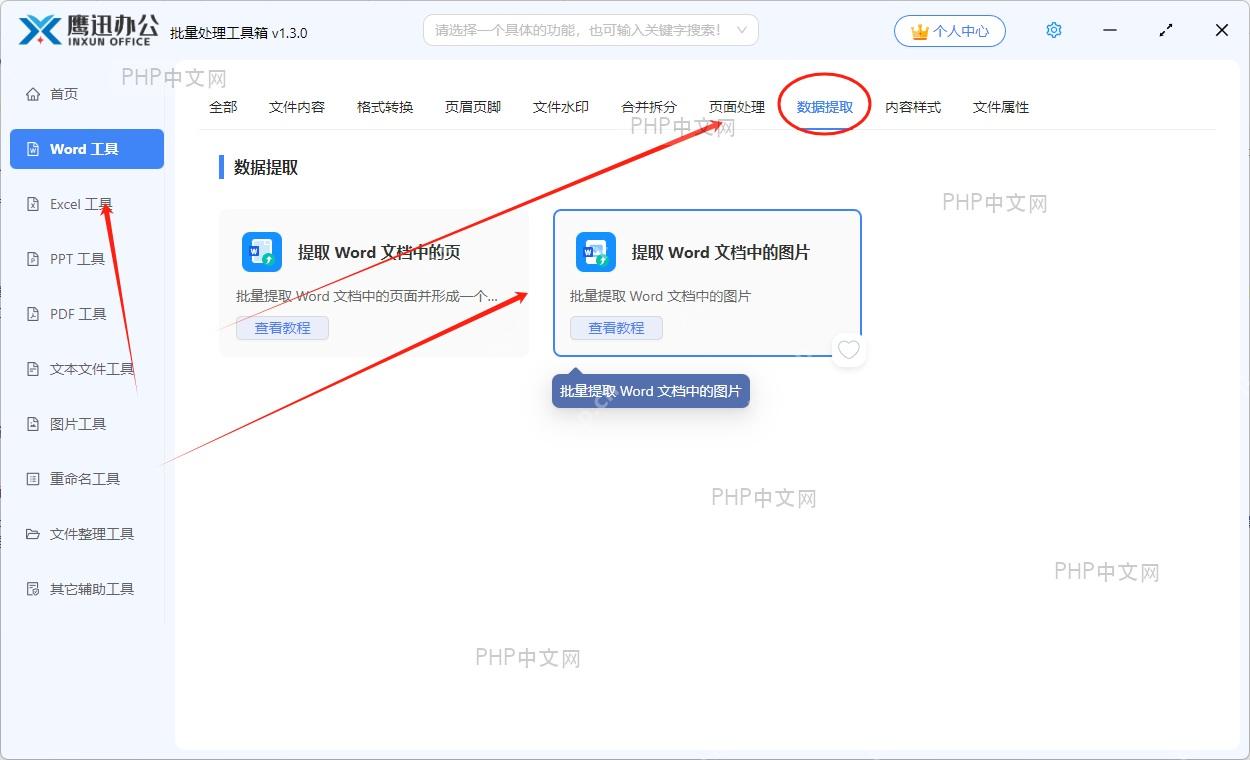Viewport: 1250px width, 760px height.
Task: Open Excel 工具 in the sidebar
Action: 81,204
